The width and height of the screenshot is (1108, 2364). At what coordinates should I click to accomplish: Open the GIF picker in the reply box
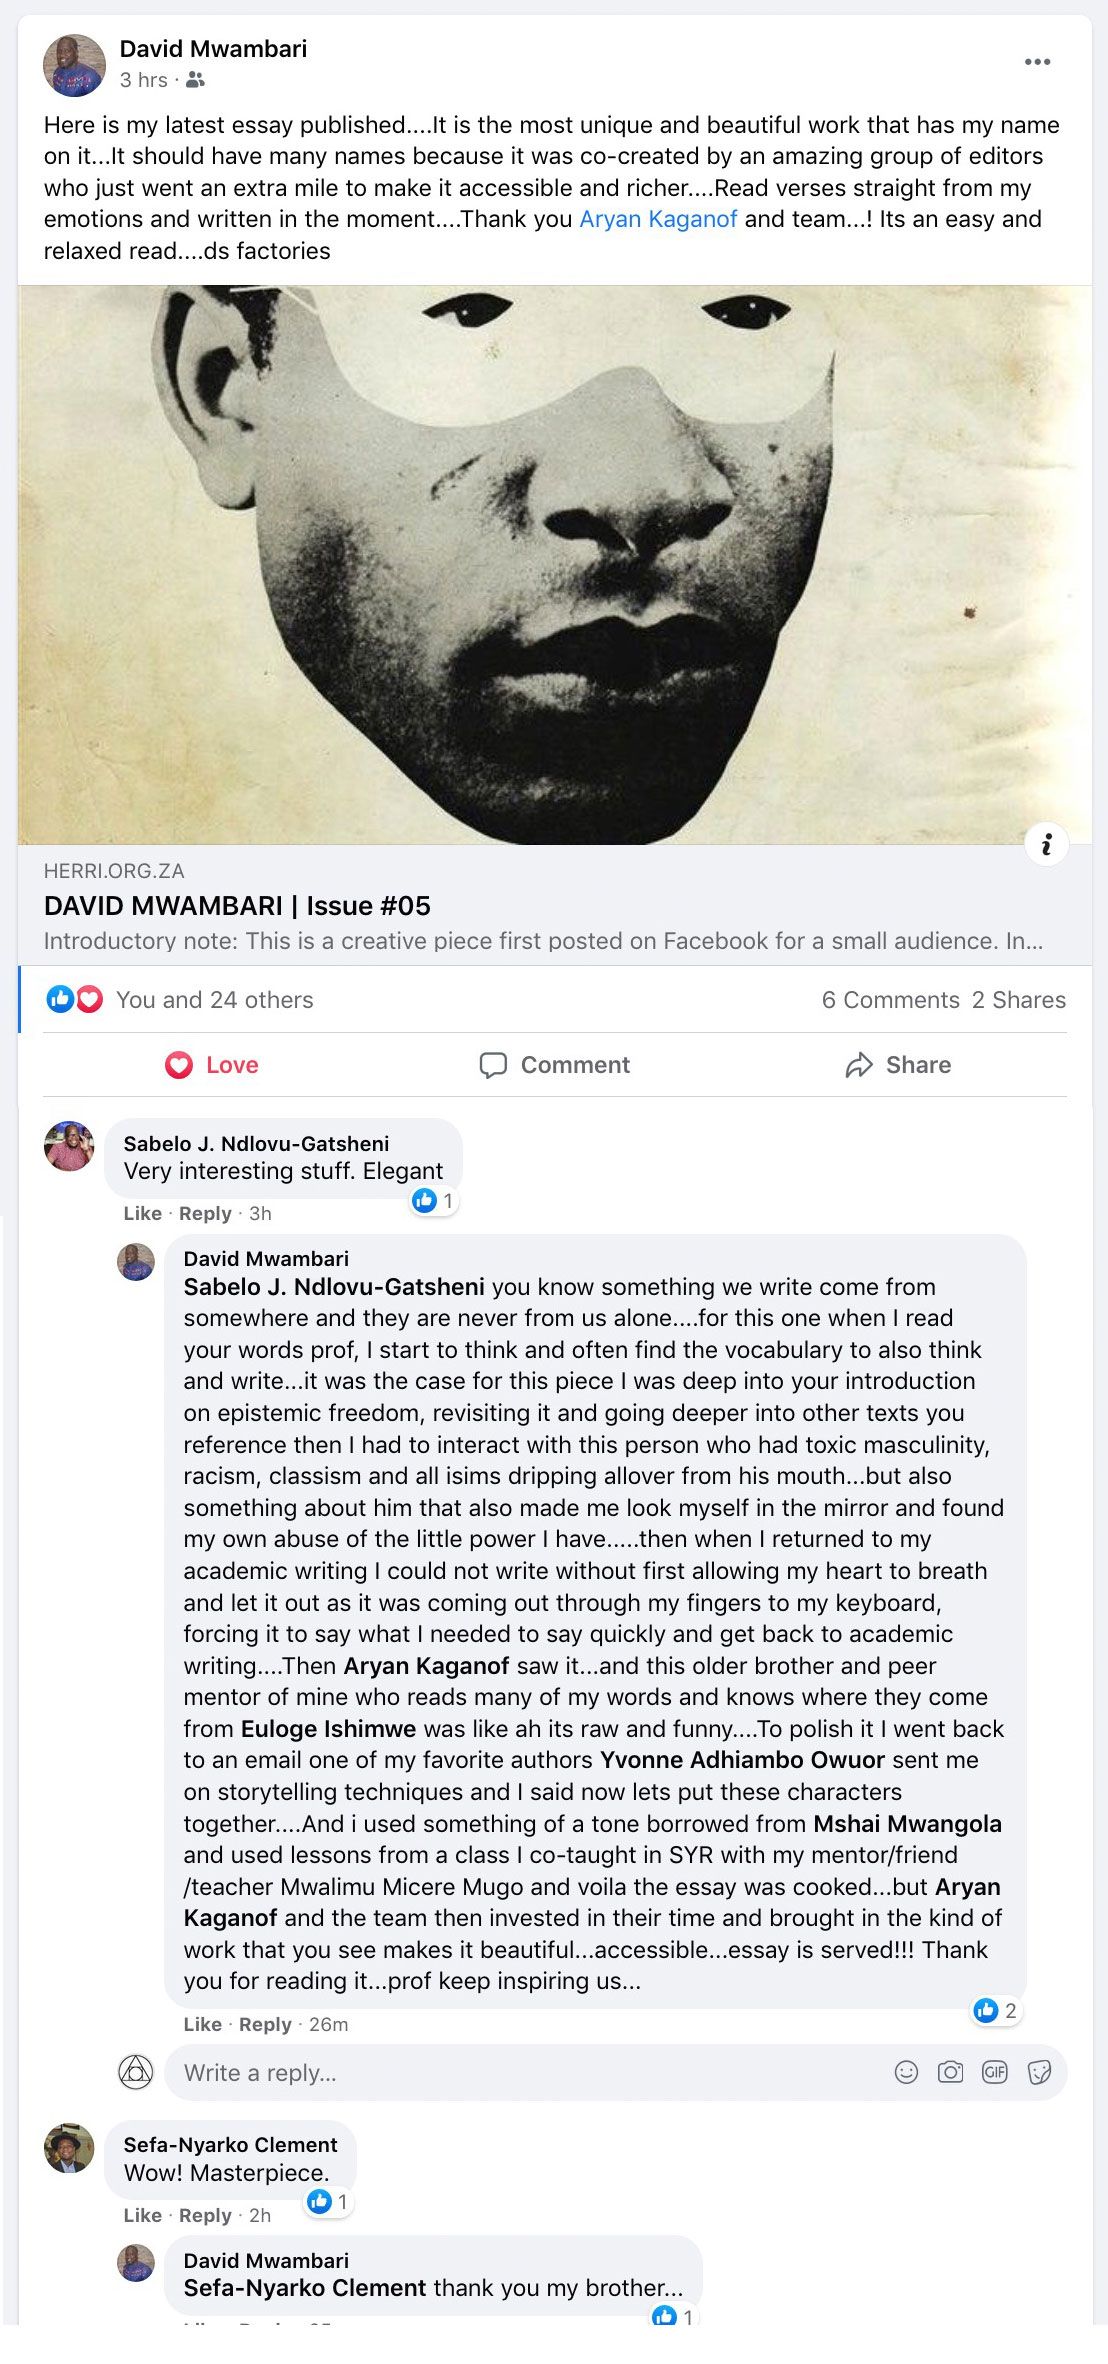click(x=995, y=2072)
